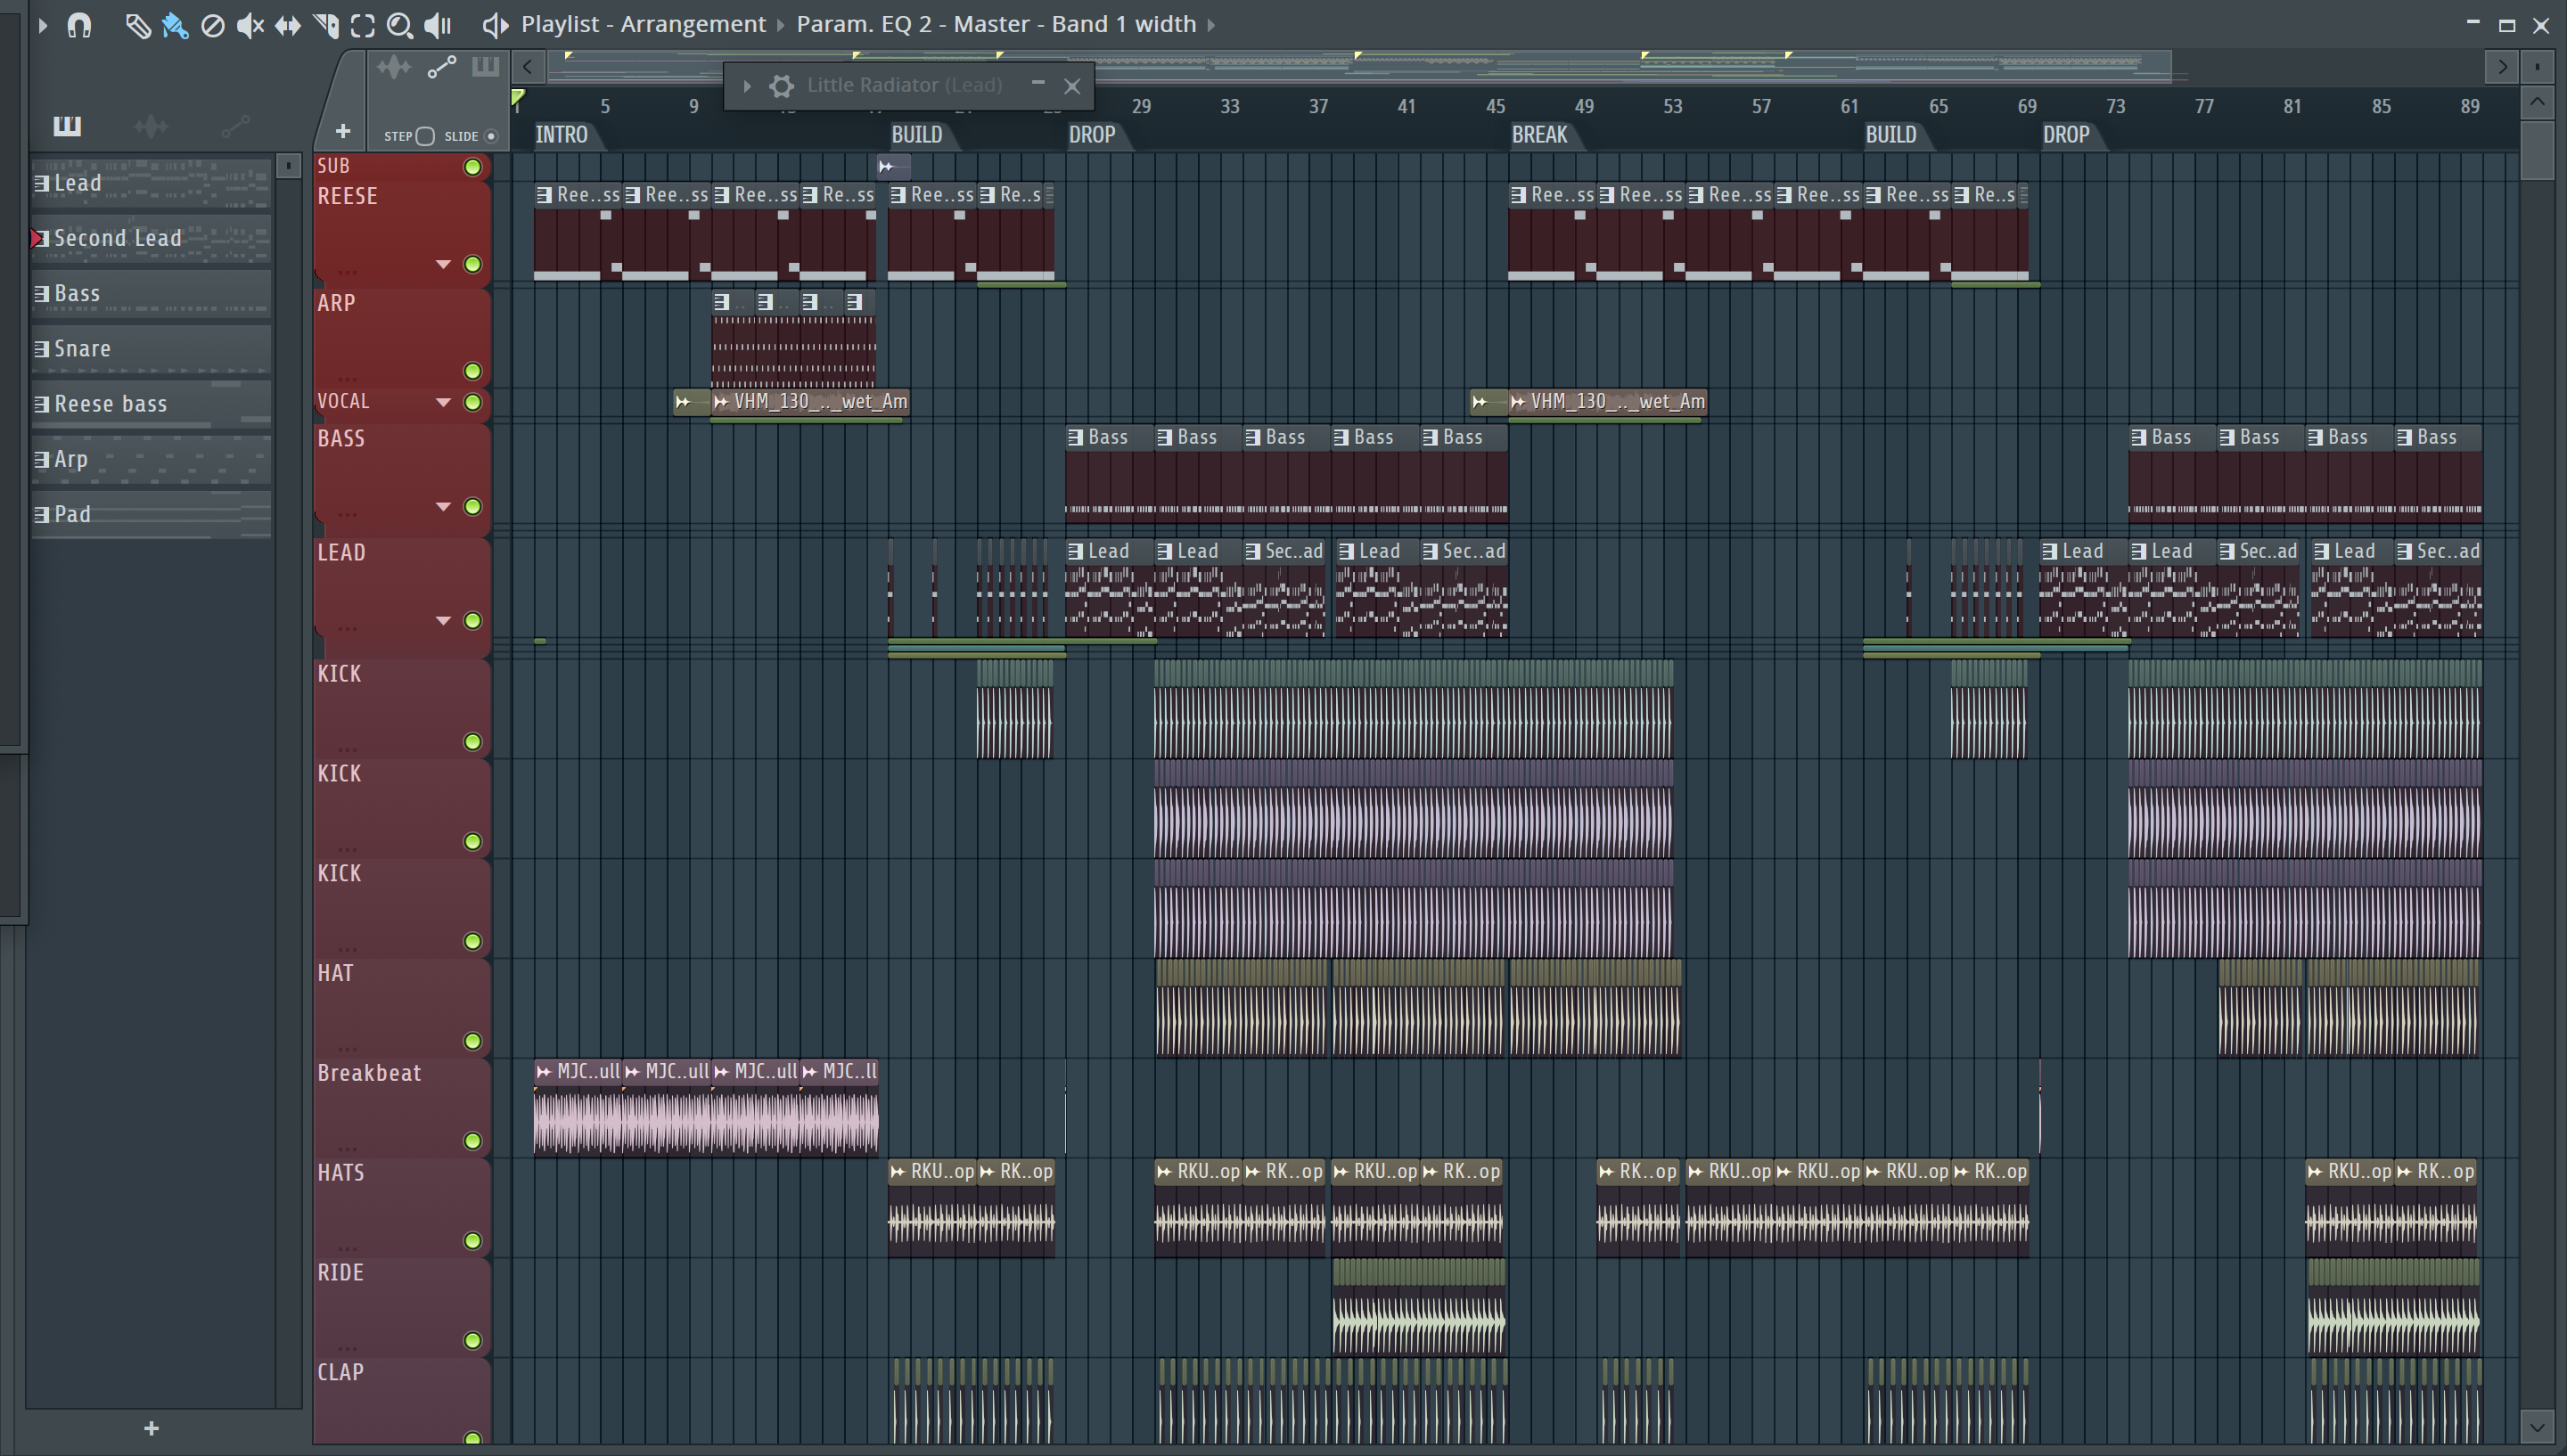Mute the LEAD track
This screenshot has height=1456, width=2567.
[473, 620]
